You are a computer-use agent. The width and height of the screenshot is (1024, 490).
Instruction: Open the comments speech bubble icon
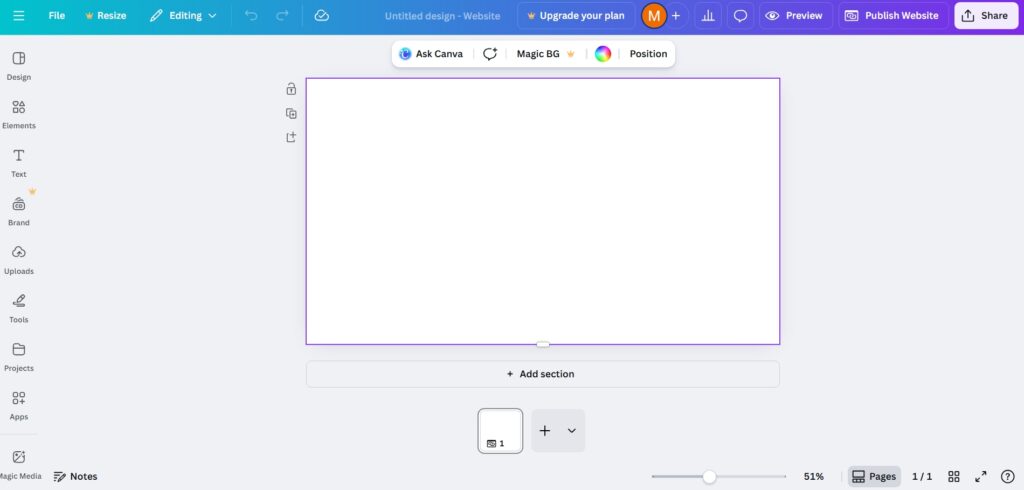(740, 16)
